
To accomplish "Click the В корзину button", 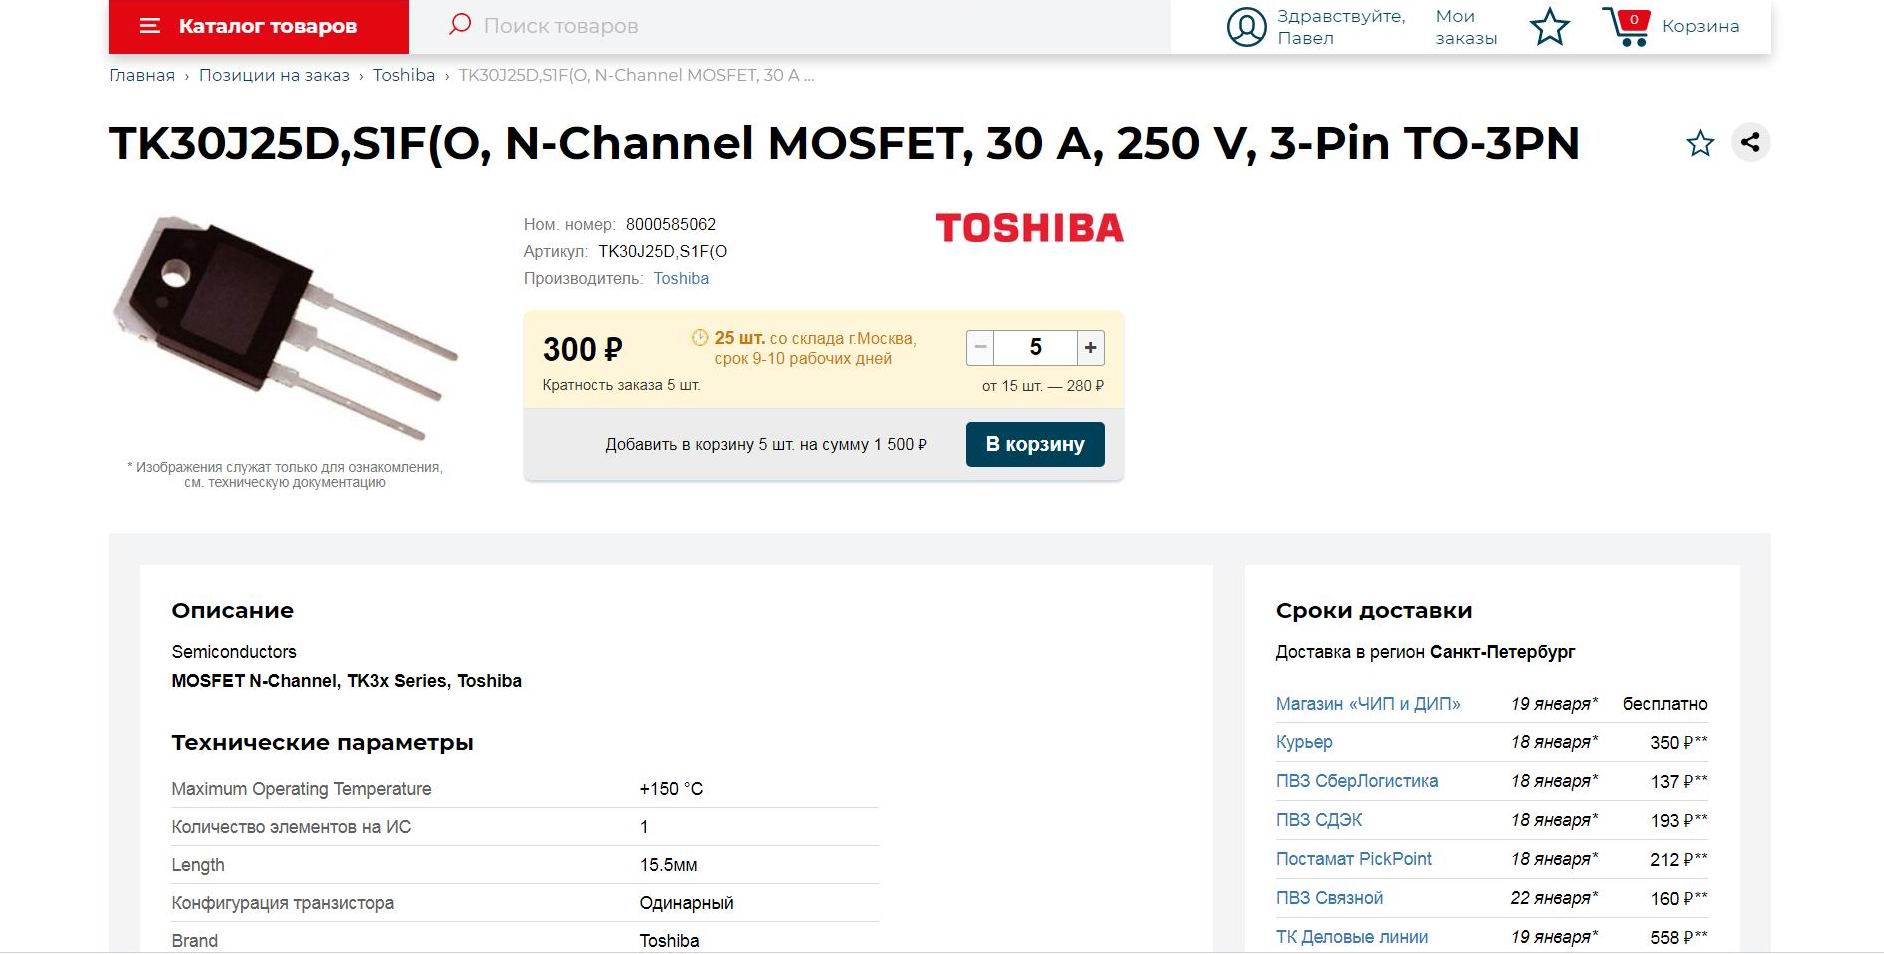I will [1035, 444].
